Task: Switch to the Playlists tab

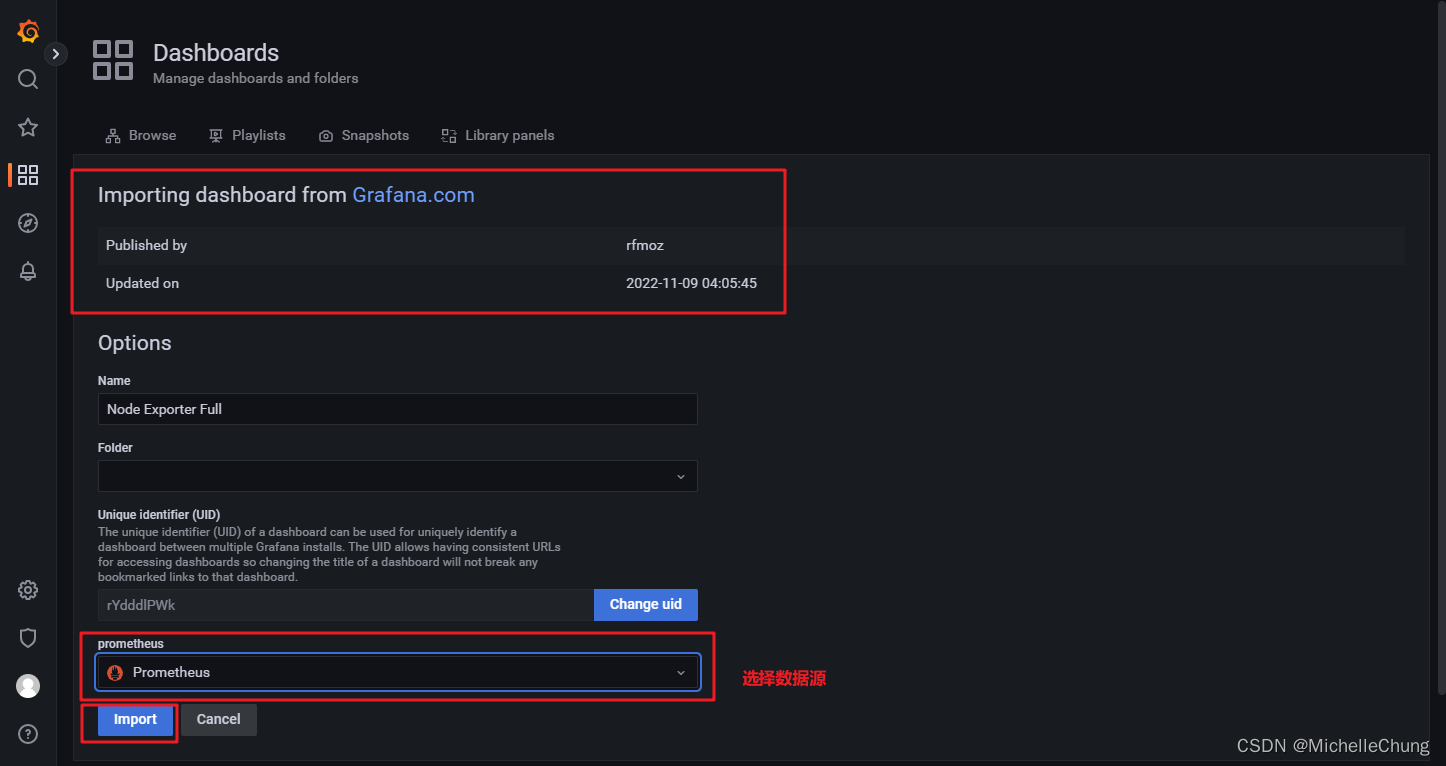Action: (247, 135)
